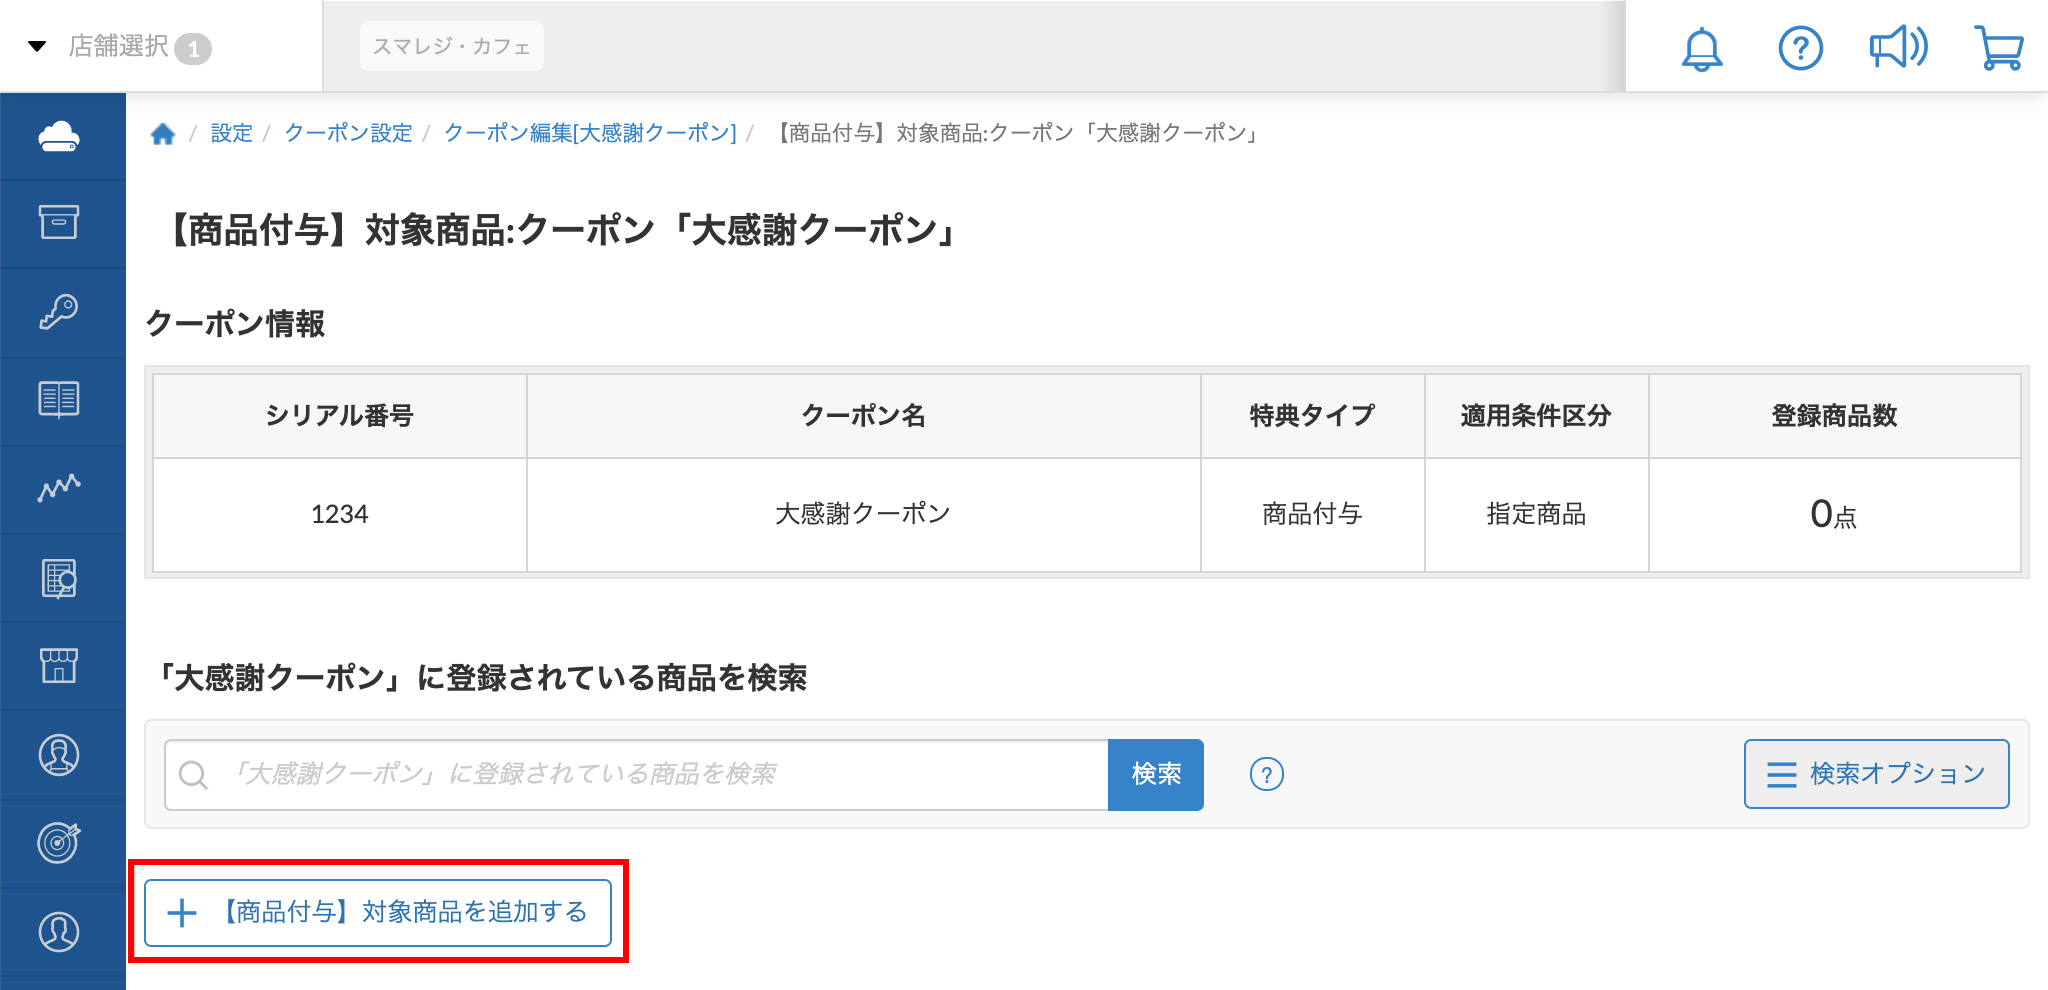Click serial number cell 1234
The height and width of the screenshot is (990, 2048).
click(340, 515)
